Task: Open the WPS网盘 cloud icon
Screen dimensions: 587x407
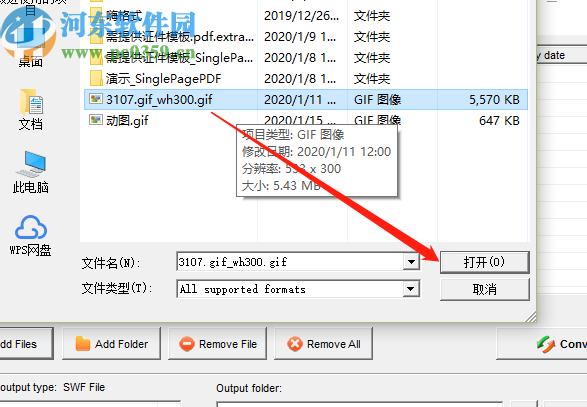Action: click(31, 236)
